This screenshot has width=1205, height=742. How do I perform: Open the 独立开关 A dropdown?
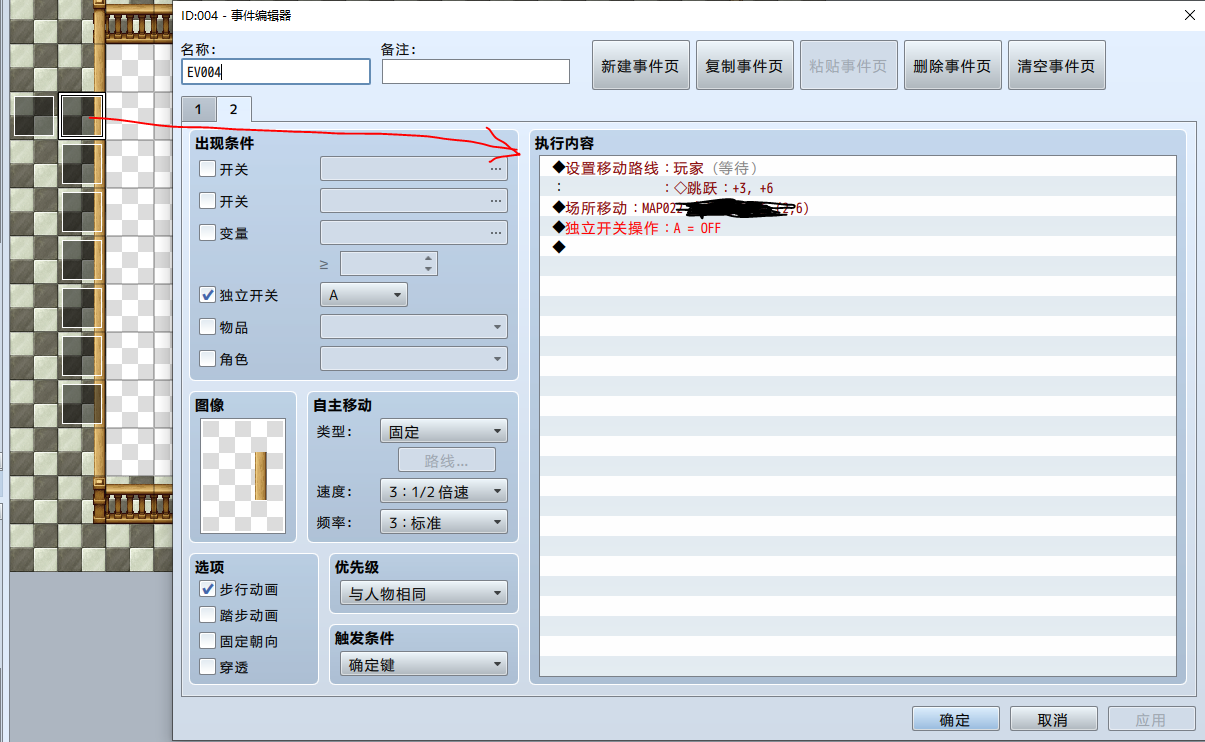[x=364, y=296]
